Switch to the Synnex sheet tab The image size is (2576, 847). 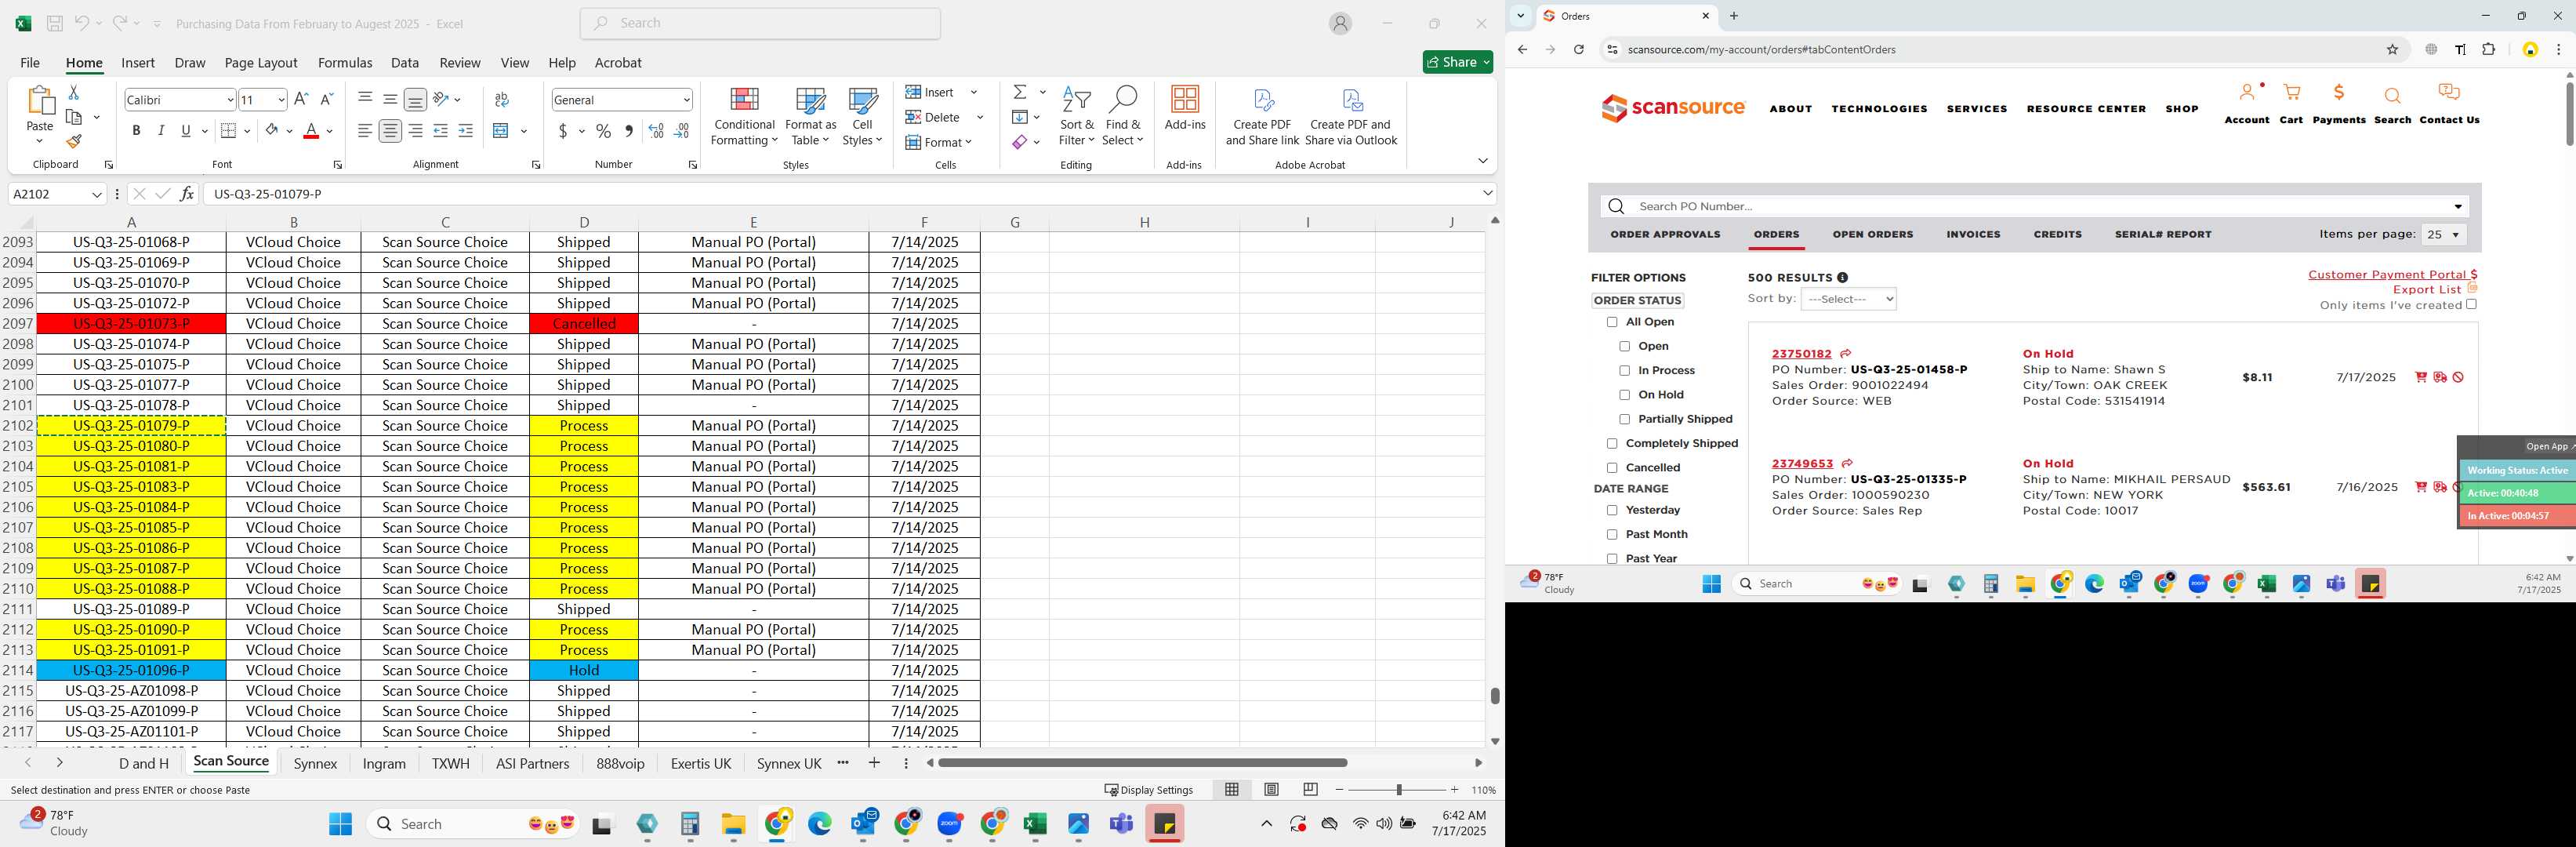tap(315, 763)
